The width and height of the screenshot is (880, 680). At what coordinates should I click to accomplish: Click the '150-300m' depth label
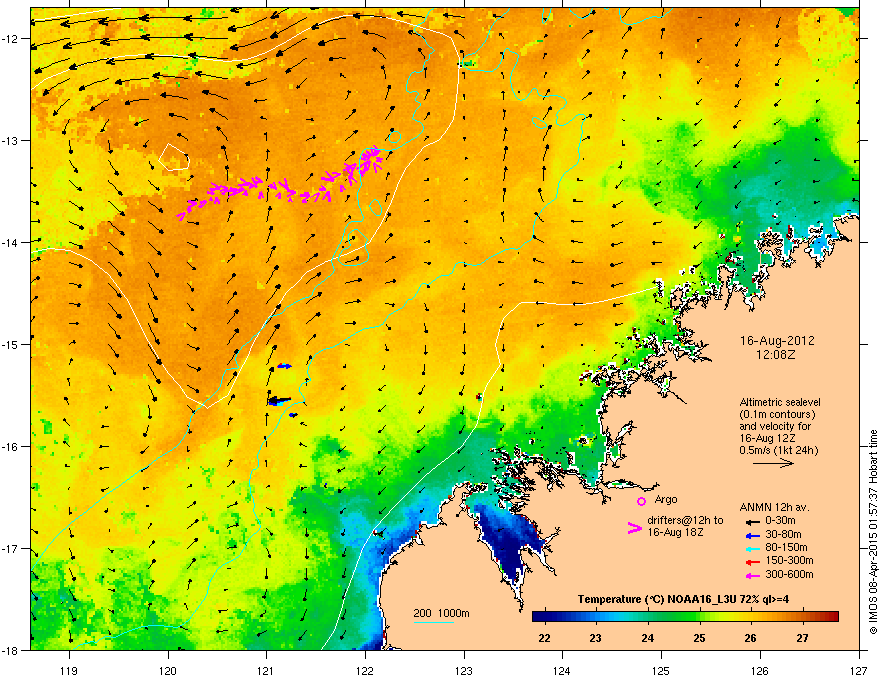789,560
